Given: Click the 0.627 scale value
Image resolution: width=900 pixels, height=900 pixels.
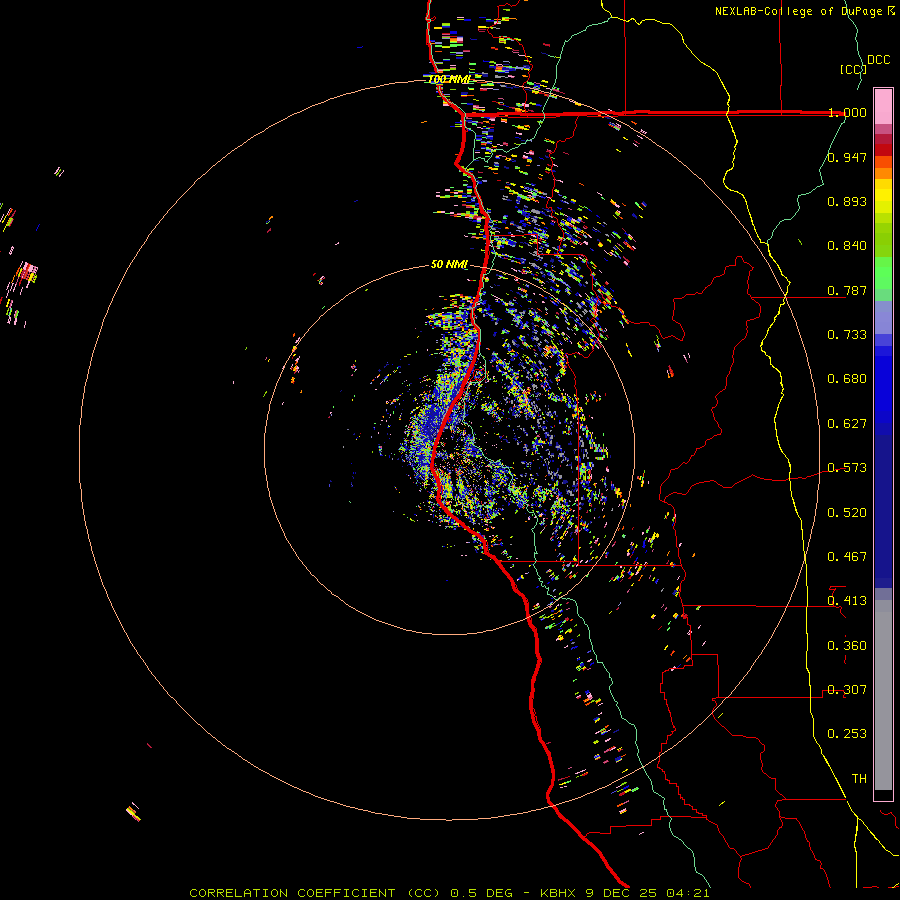Looking at the screenshot, I should click(847, 424).
